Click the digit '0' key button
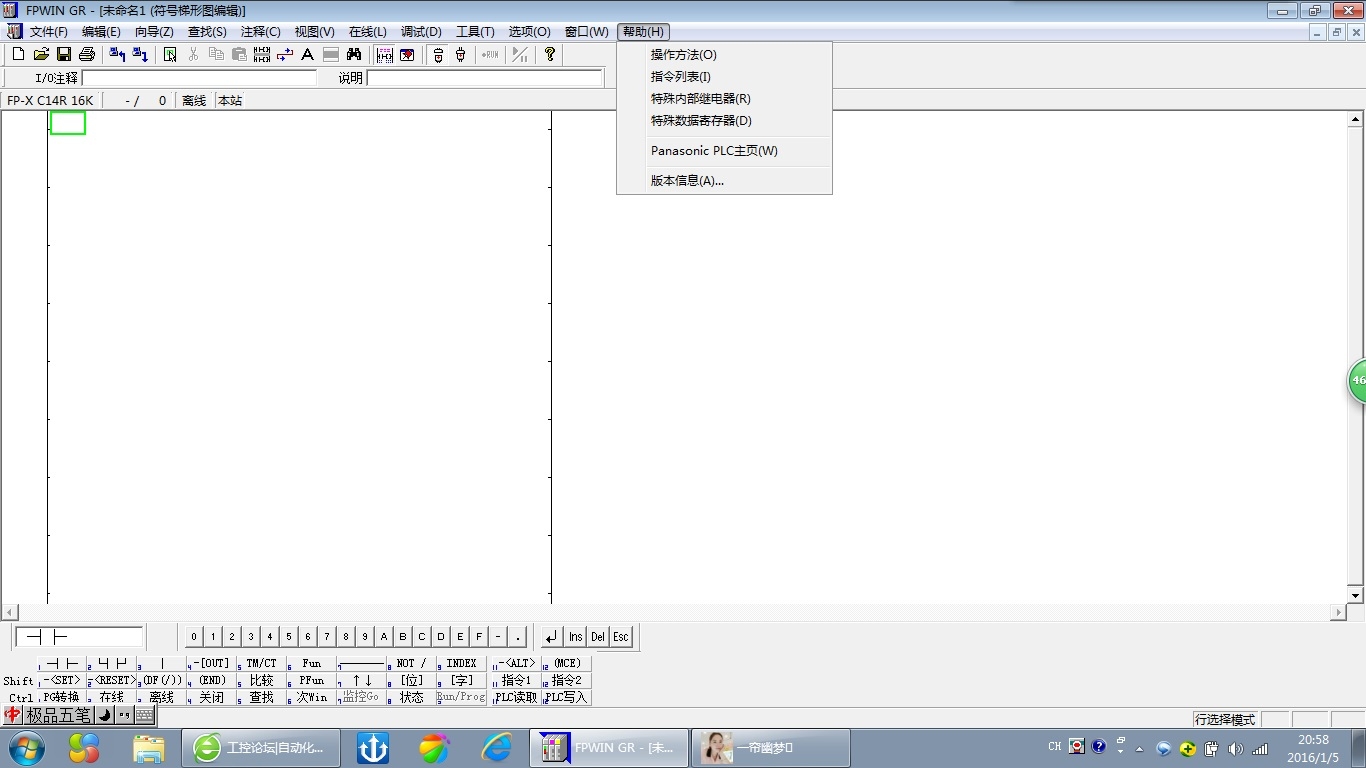Viewport: 1366px width, 768px height. (x=194, y=637)
